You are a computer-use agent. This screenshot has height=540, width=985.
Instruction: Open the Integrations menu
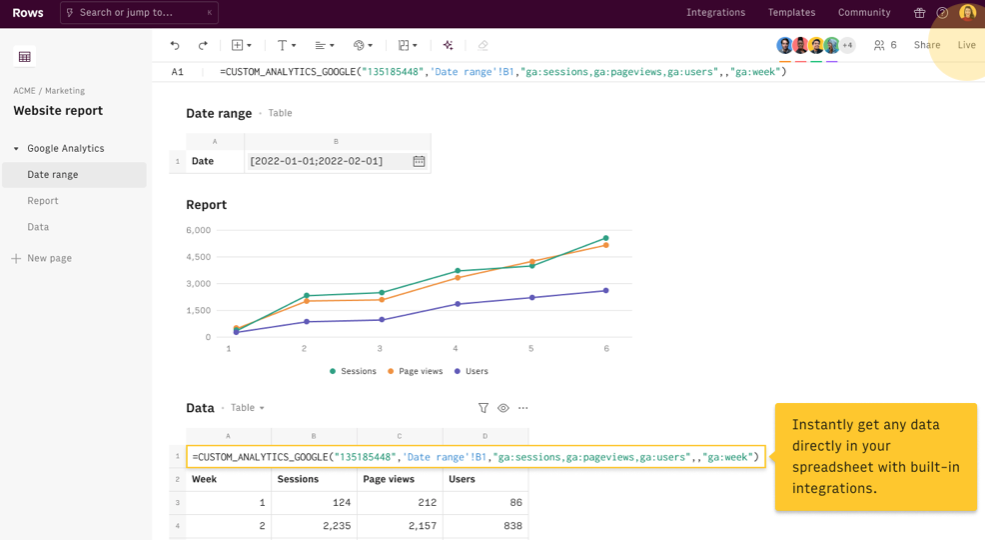coord(716,13)
